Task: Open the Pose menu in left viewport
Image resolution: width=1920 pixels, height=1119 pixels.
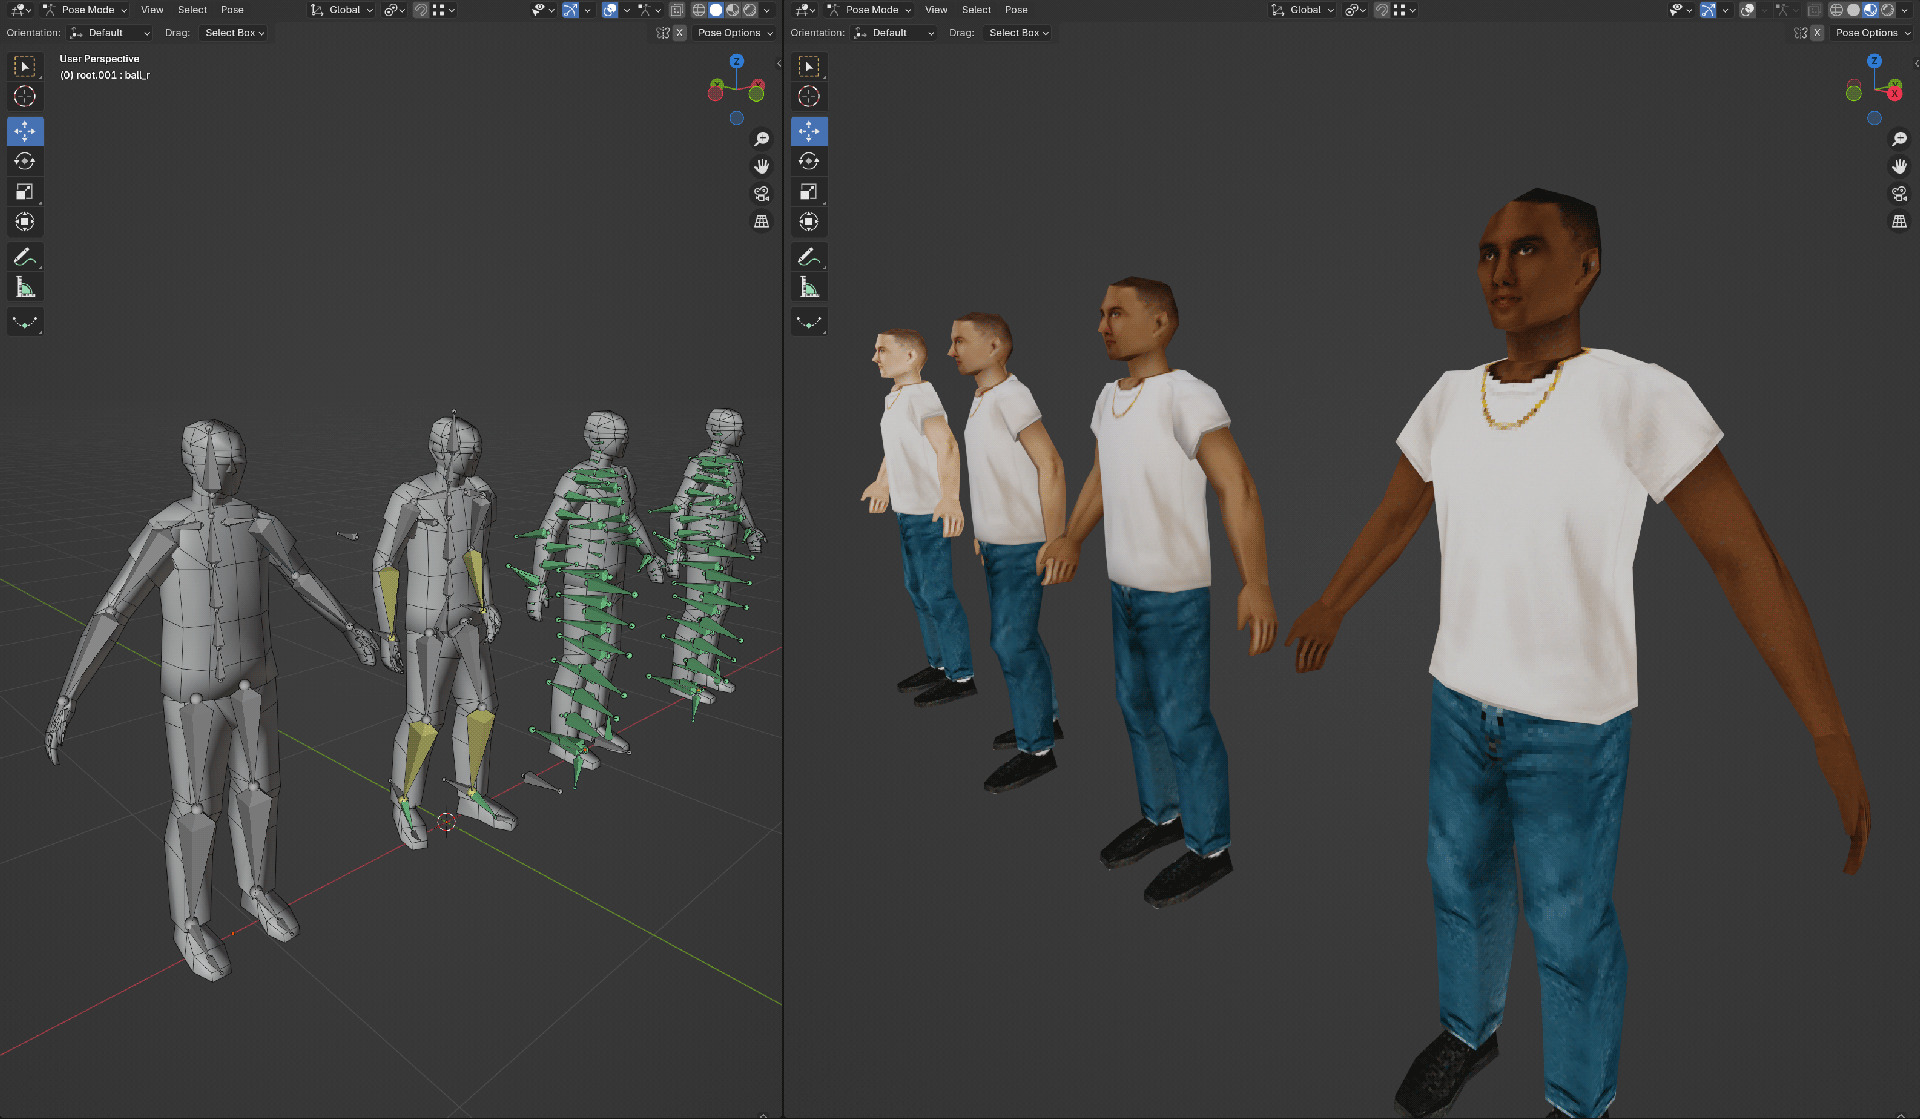Action: [232, 10]
